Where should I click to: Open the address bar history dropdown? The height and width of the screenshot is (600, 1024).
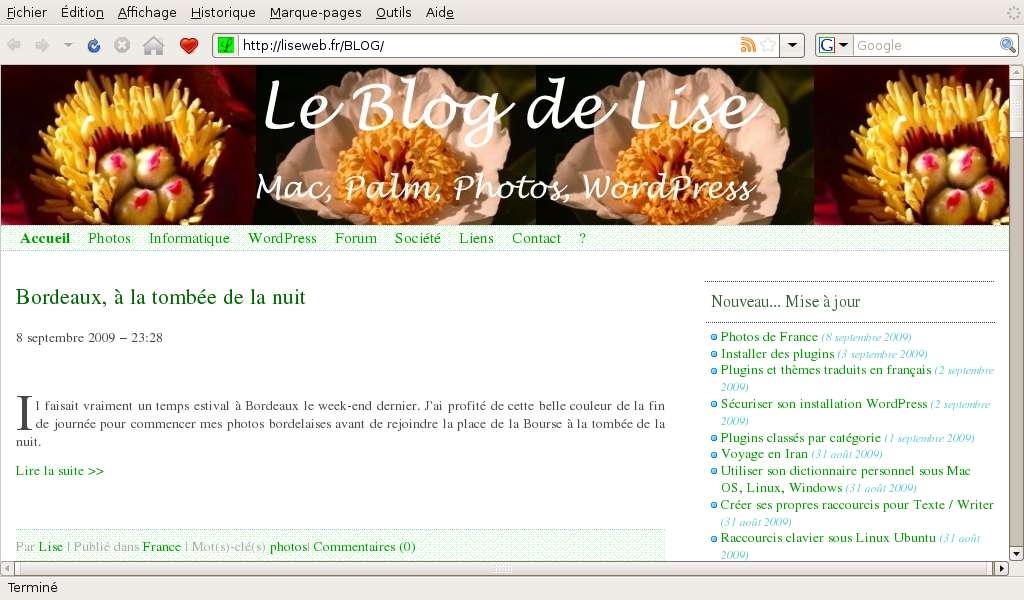(792, 45)
